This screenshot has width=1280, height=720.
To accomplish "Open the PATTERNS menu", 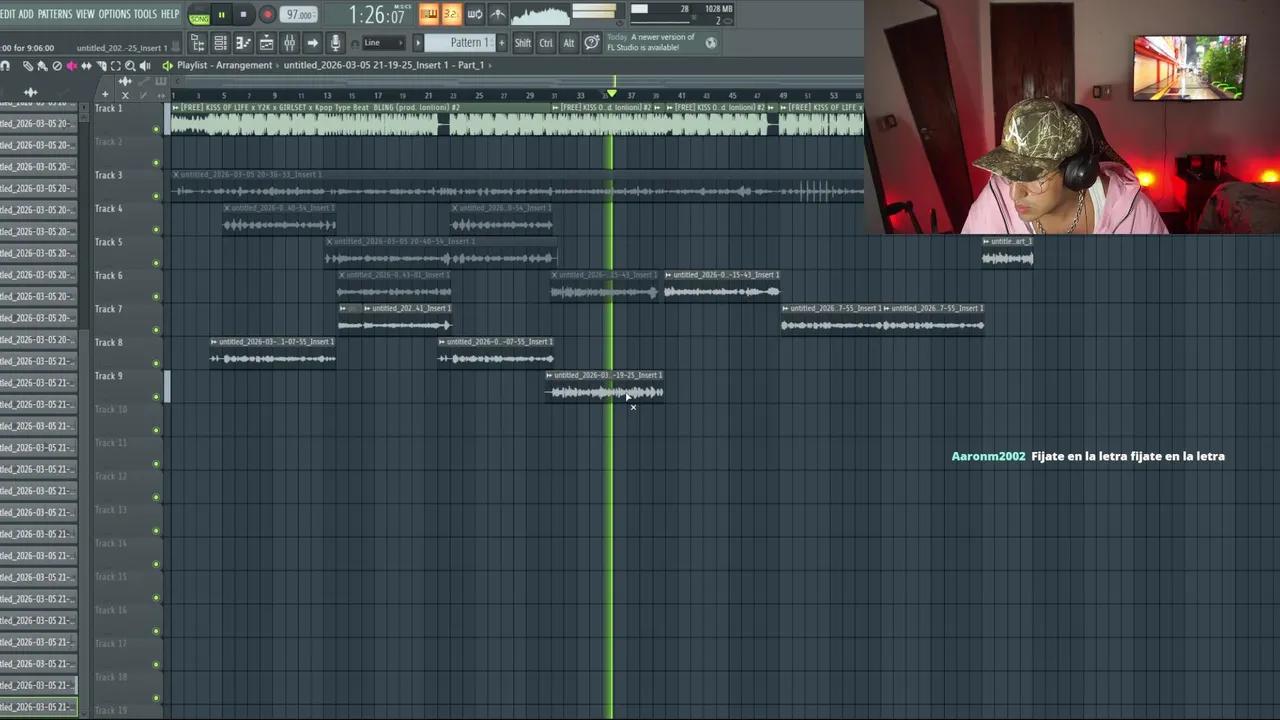I will [x=55, y=14].
